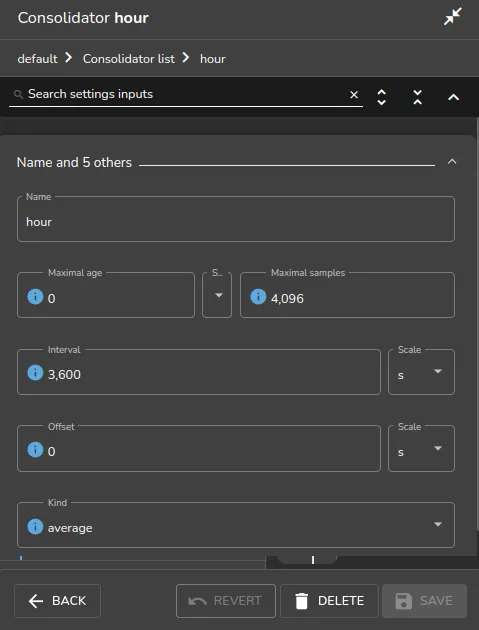The width and height of the screenshot is (479, 630).
Task: Show info for Maximal age
Action: click(x=35, y=297)
